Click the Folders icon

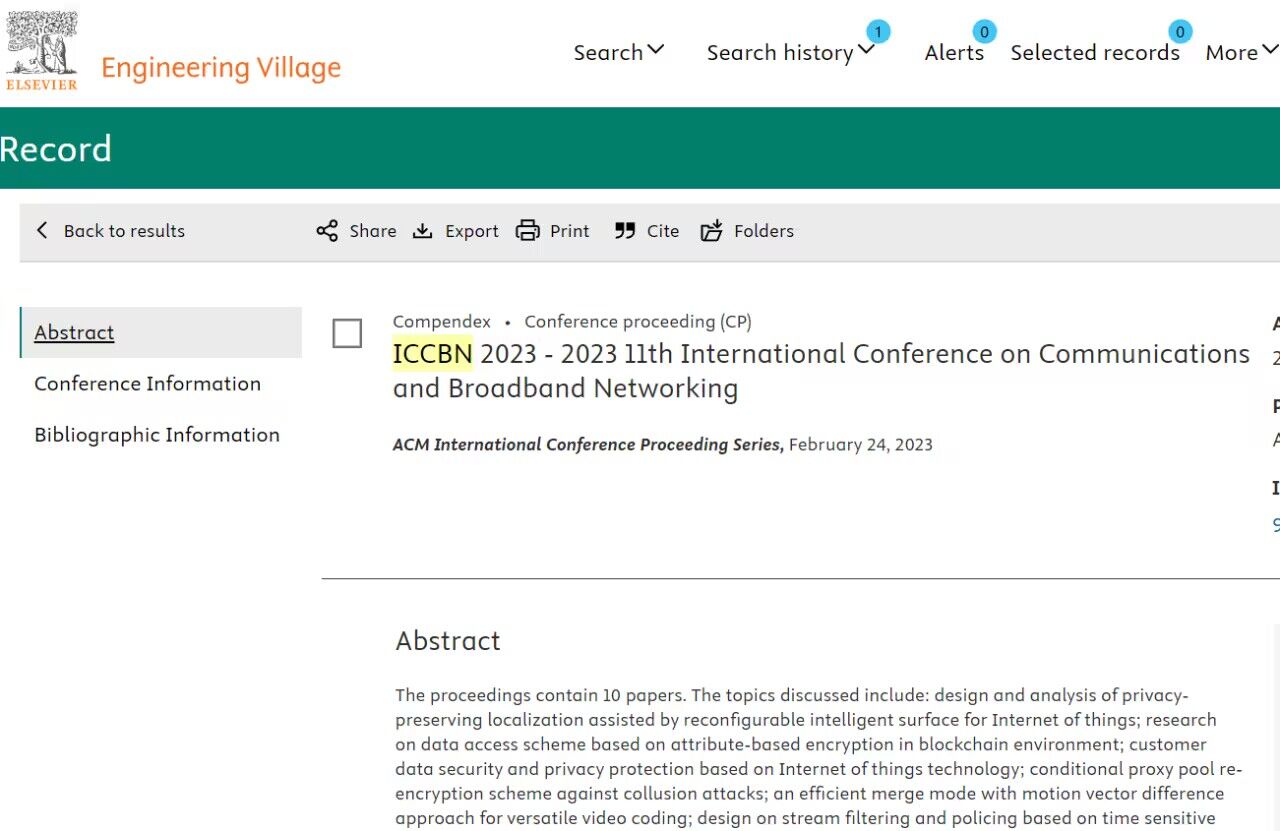point(711,231)
